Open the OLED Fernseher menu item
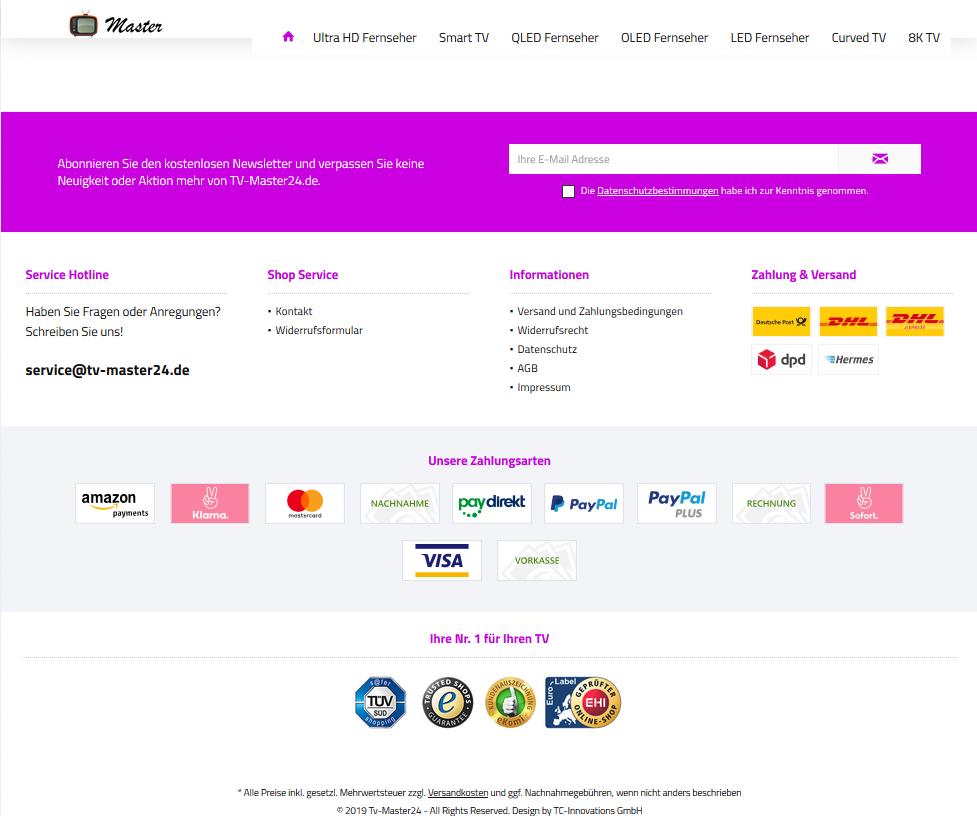 [664, 37]
